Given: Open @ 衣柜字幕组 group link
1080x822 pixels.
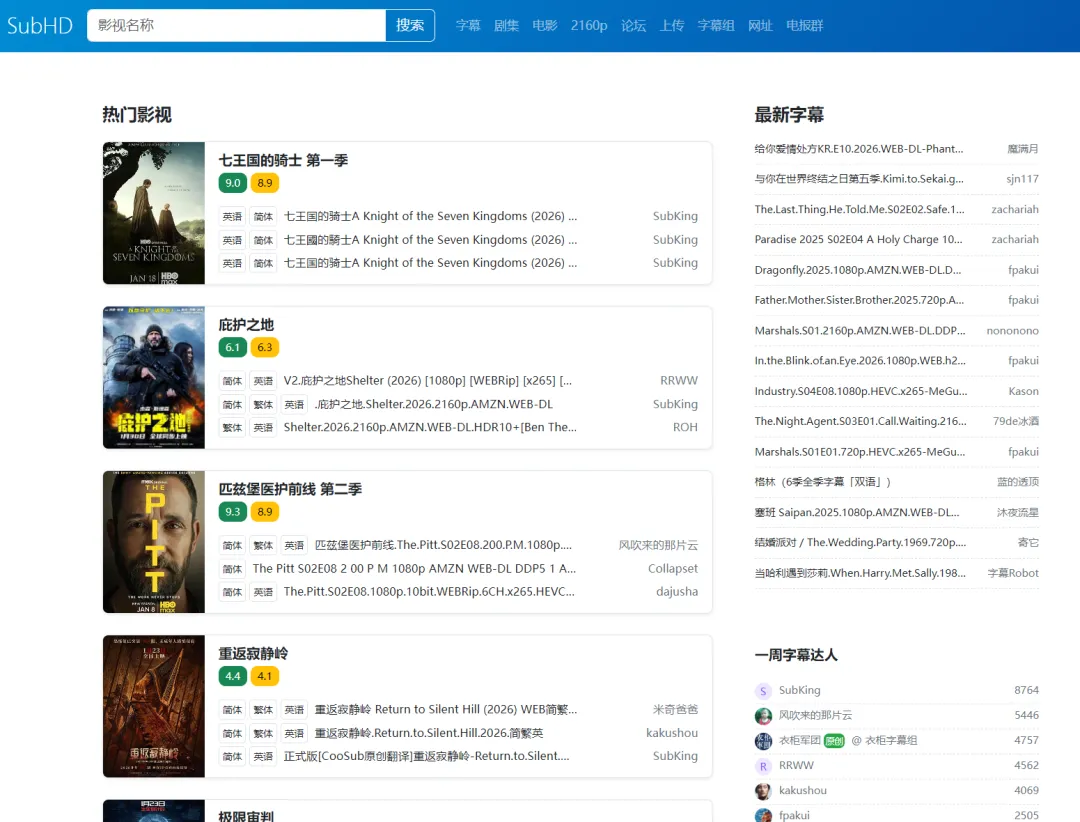Looking at the screenshot, I should pos(884,741).
